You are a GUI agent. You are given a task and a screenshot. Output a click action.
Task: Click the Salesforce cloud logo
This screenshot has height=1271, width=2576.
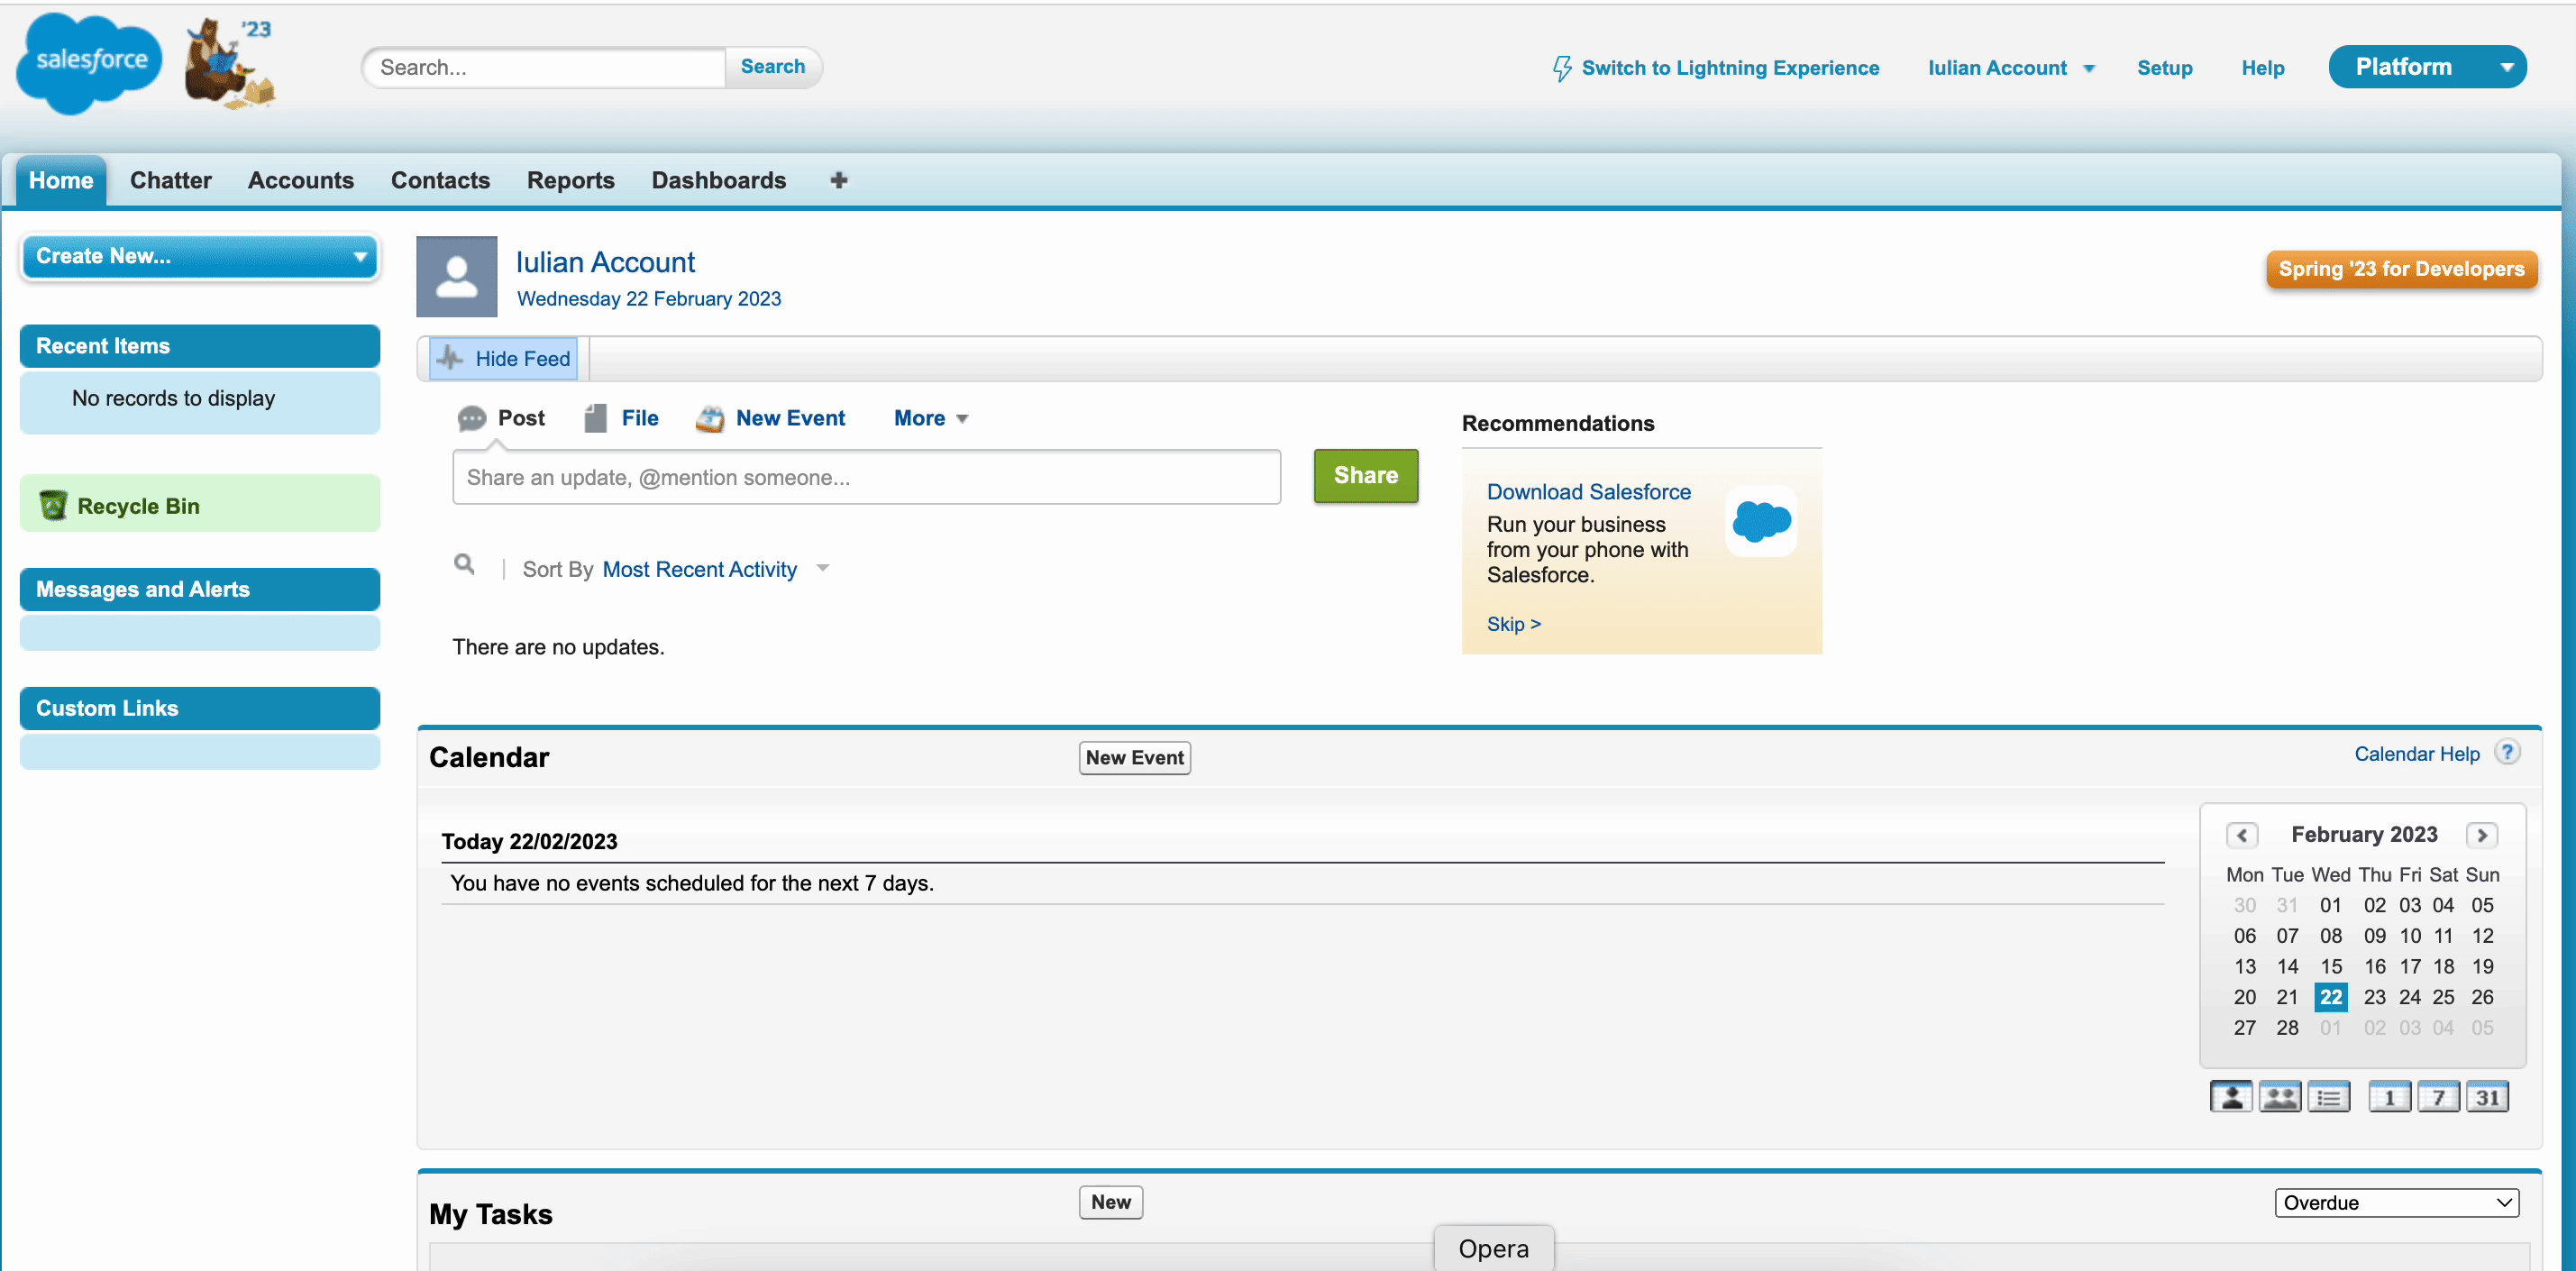[90, 63]
